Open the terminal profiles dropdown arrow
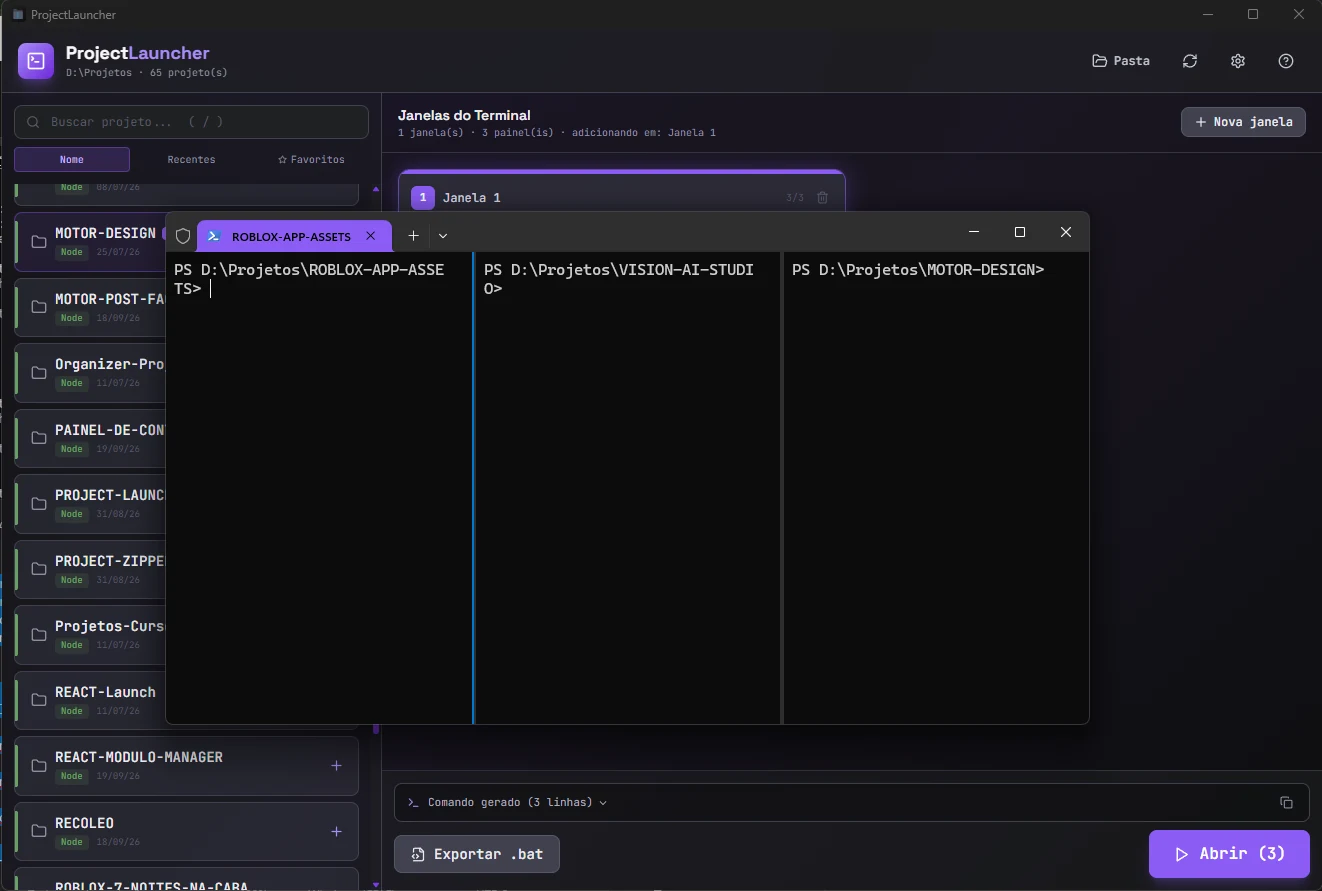The width and height of the screenshot is (1322, 891). tap(443, 236)
